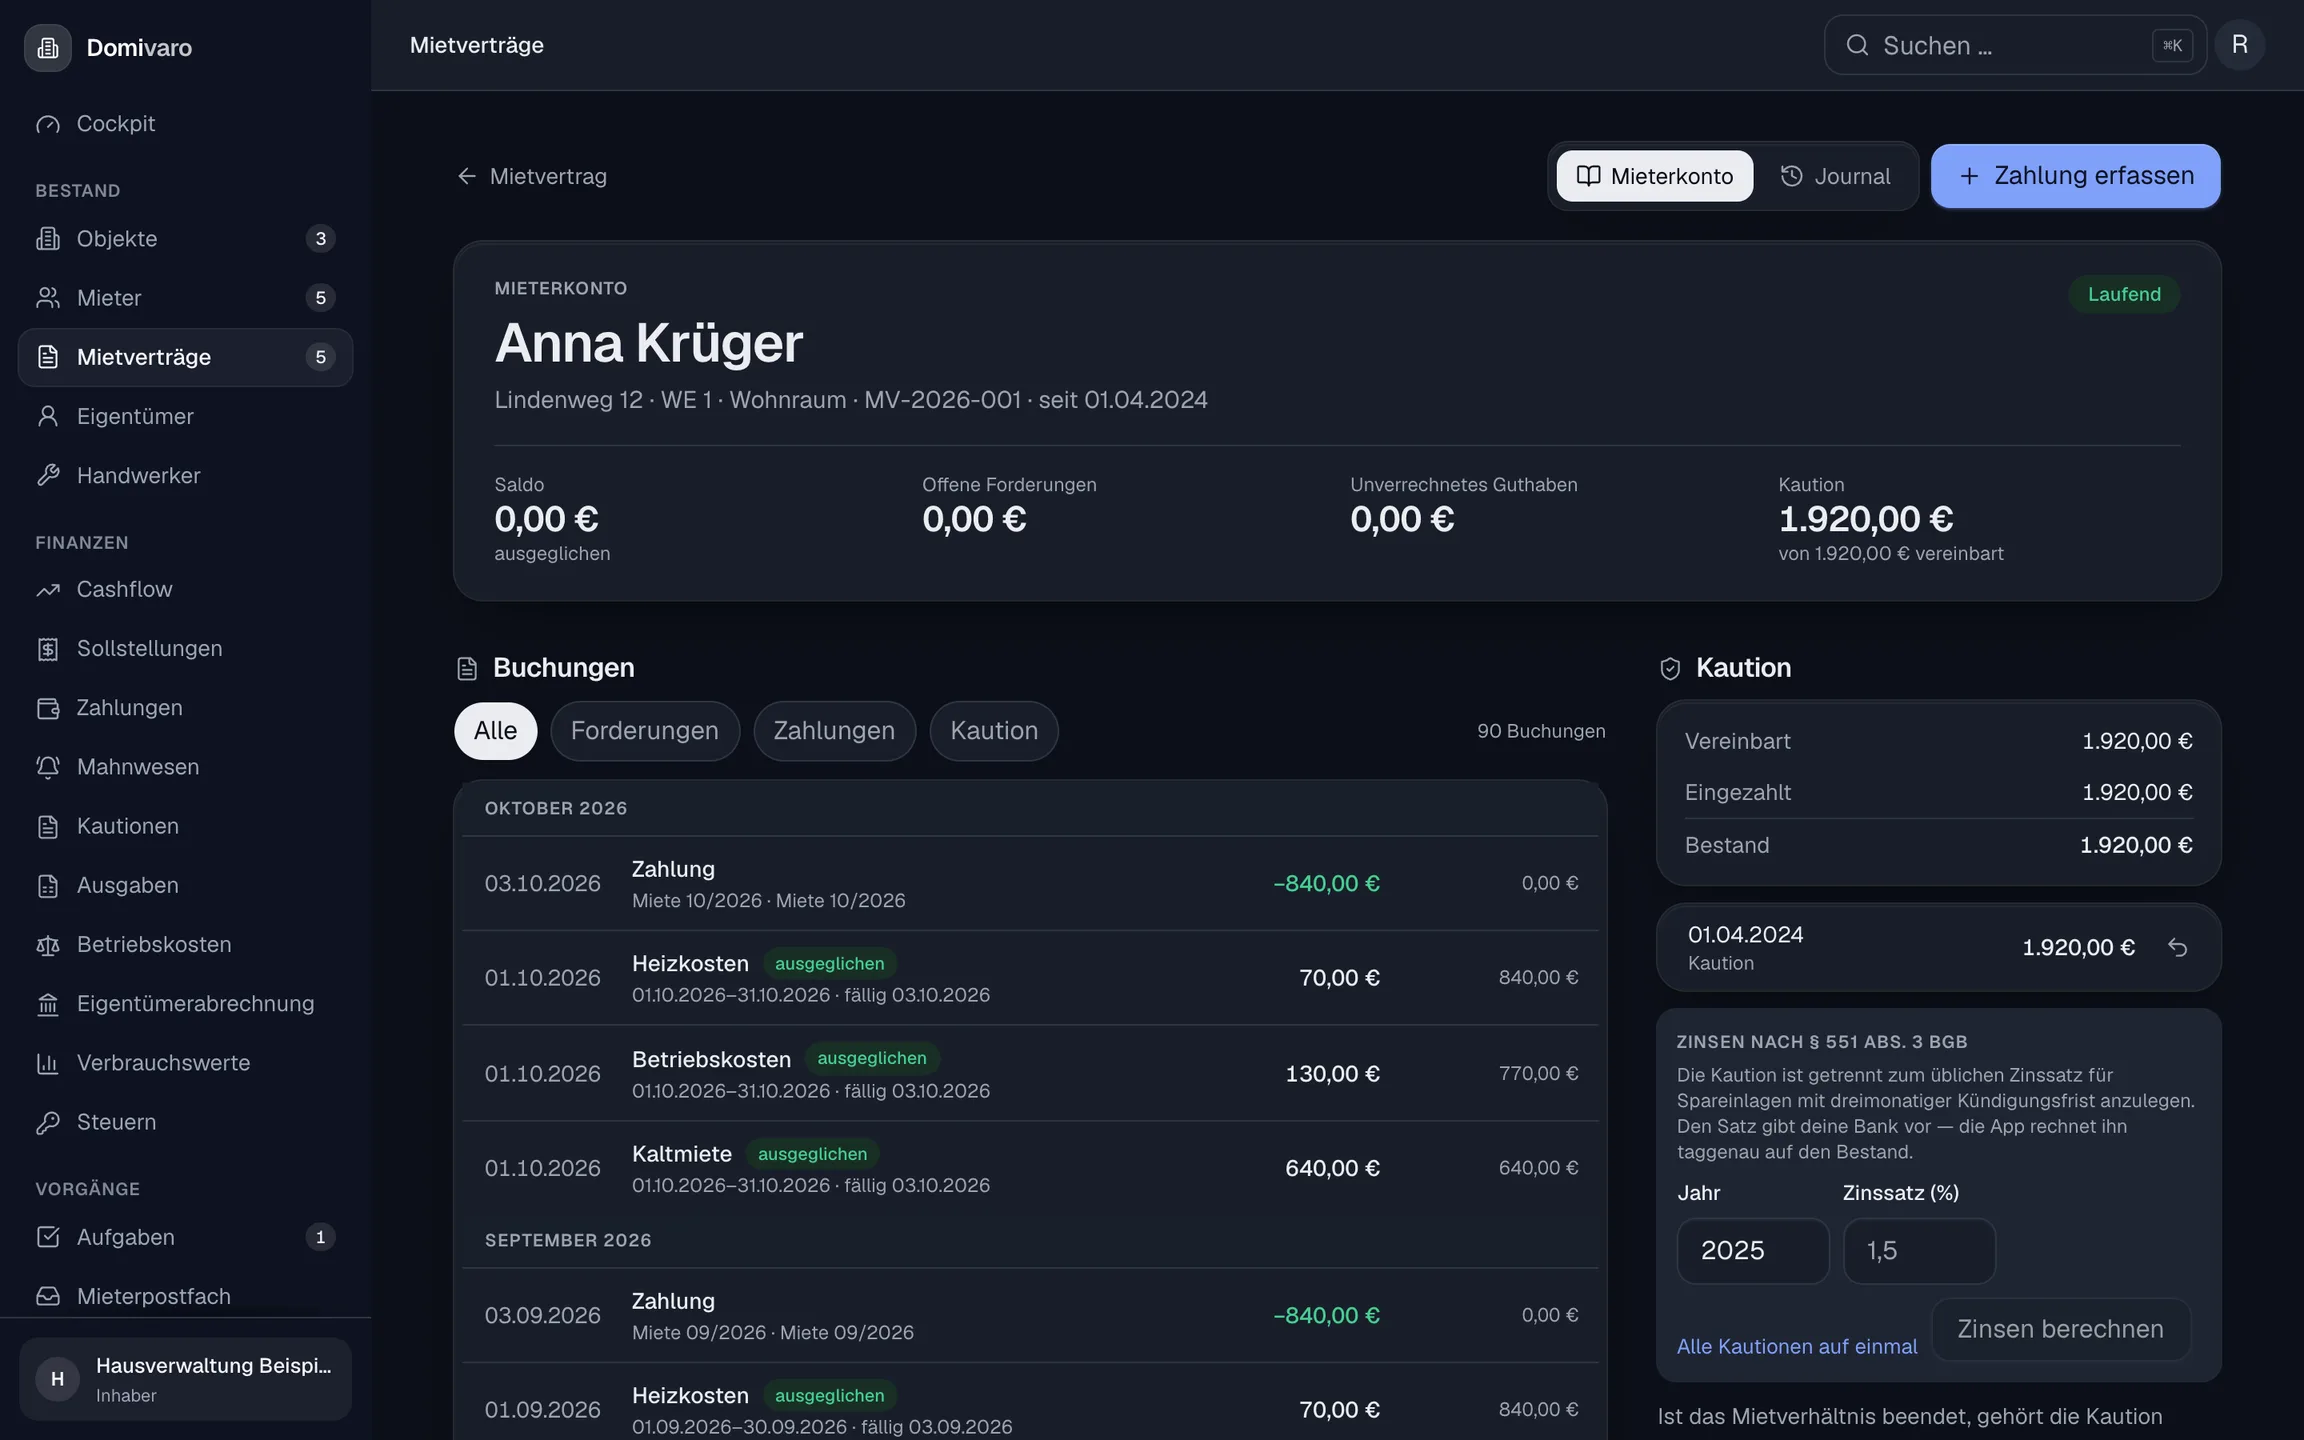Open Verbrauchswerte chart page
2304x1440 pixels.
pos(185,1062)
